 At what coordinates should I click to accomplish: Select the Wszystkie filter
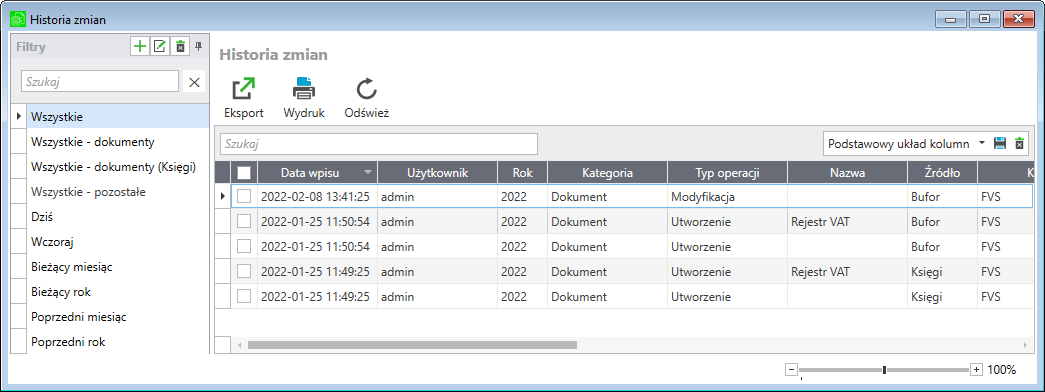point(119,117)
